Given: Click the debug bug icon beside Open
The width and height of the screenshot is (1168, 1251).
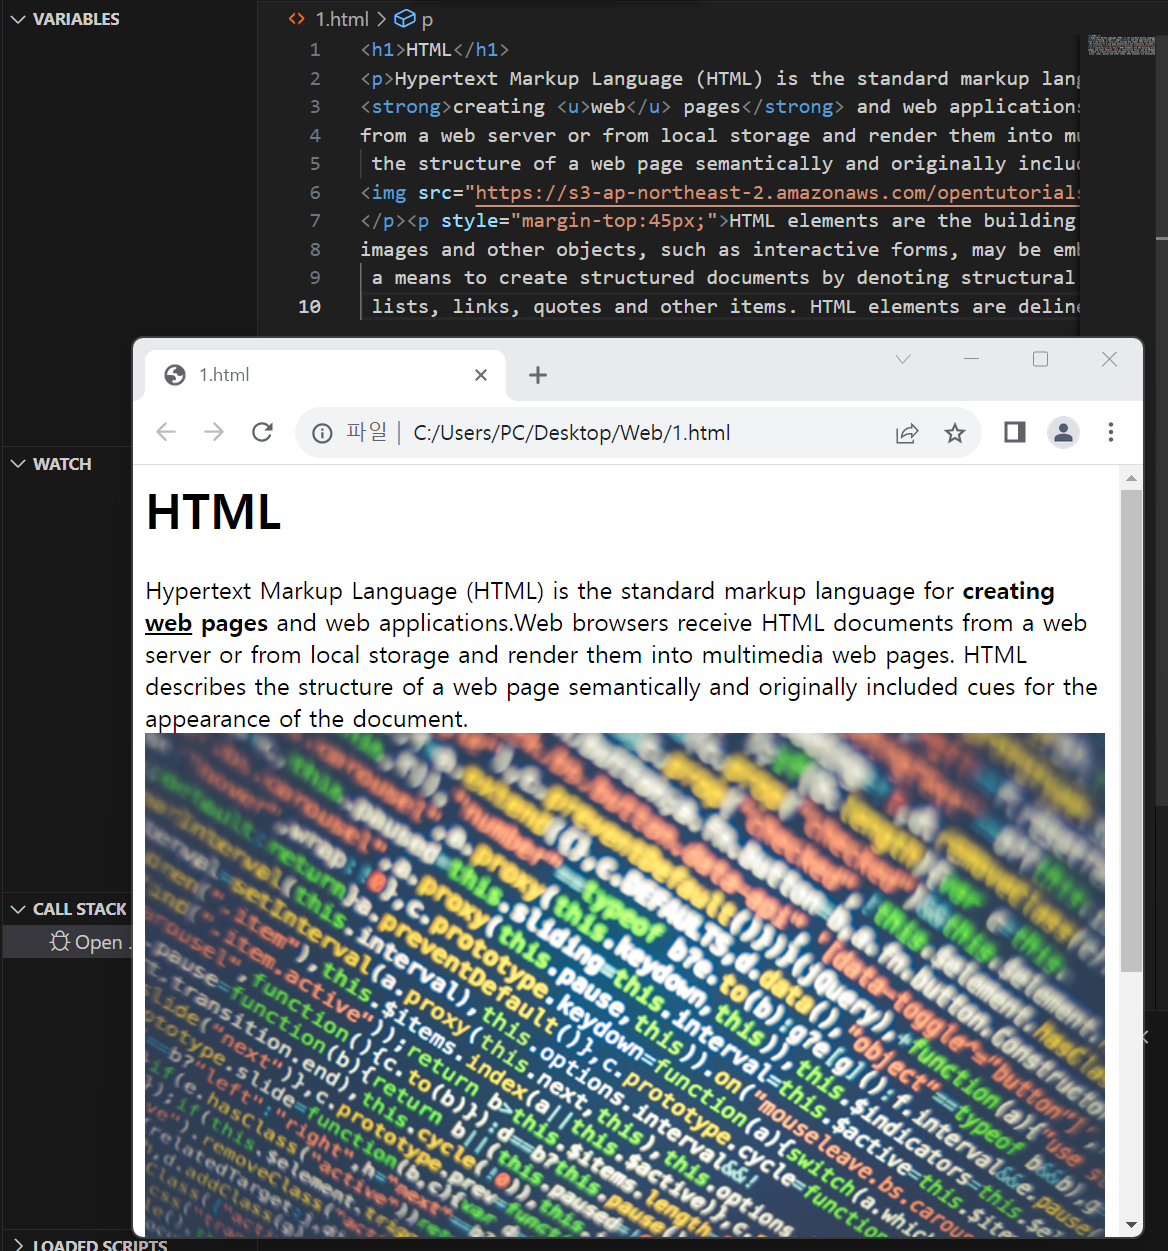Looking at the screenshot, I should tap(60, 942).
